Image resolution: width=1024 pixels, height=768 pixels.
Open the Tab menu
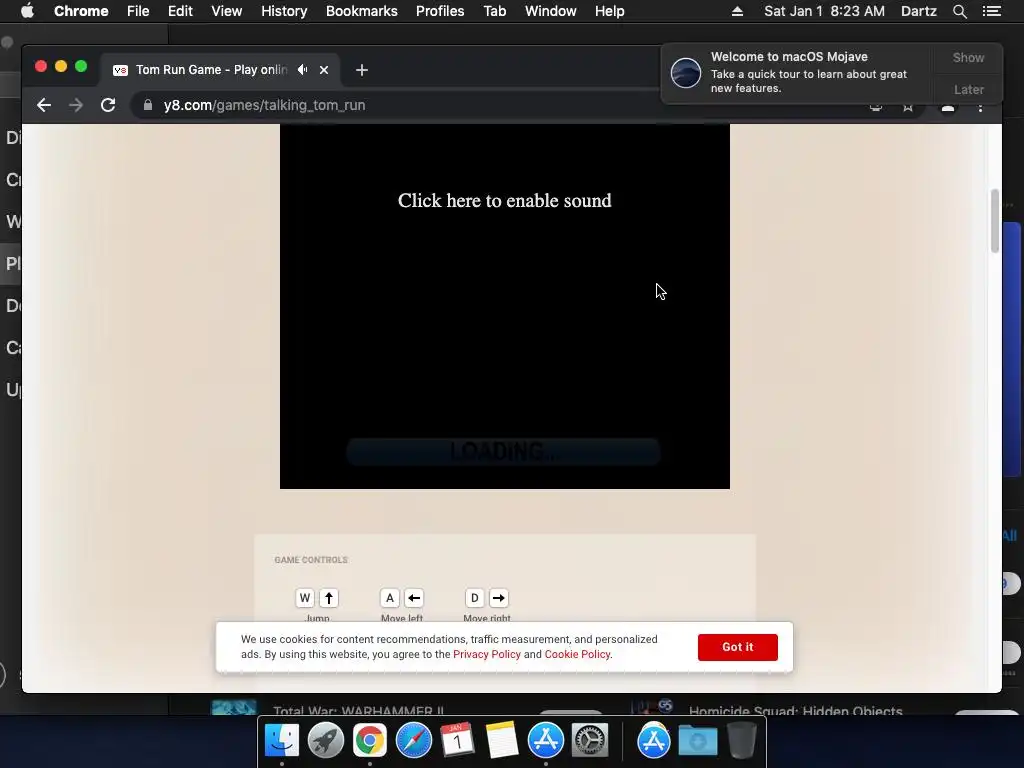494,11
